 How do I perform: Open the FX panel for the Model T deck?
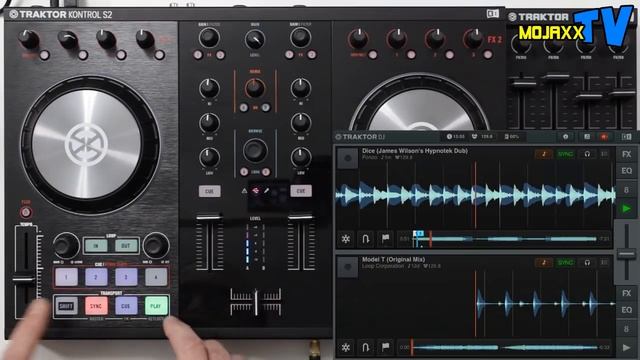626,293
